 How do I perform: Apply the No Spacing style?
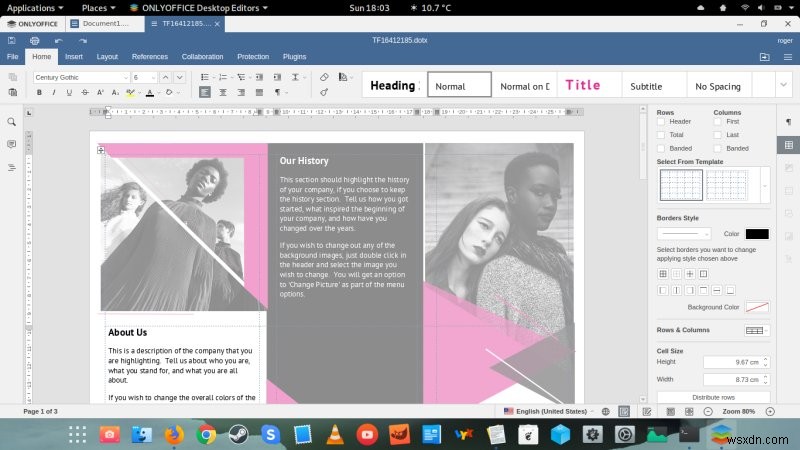point(719,85)
